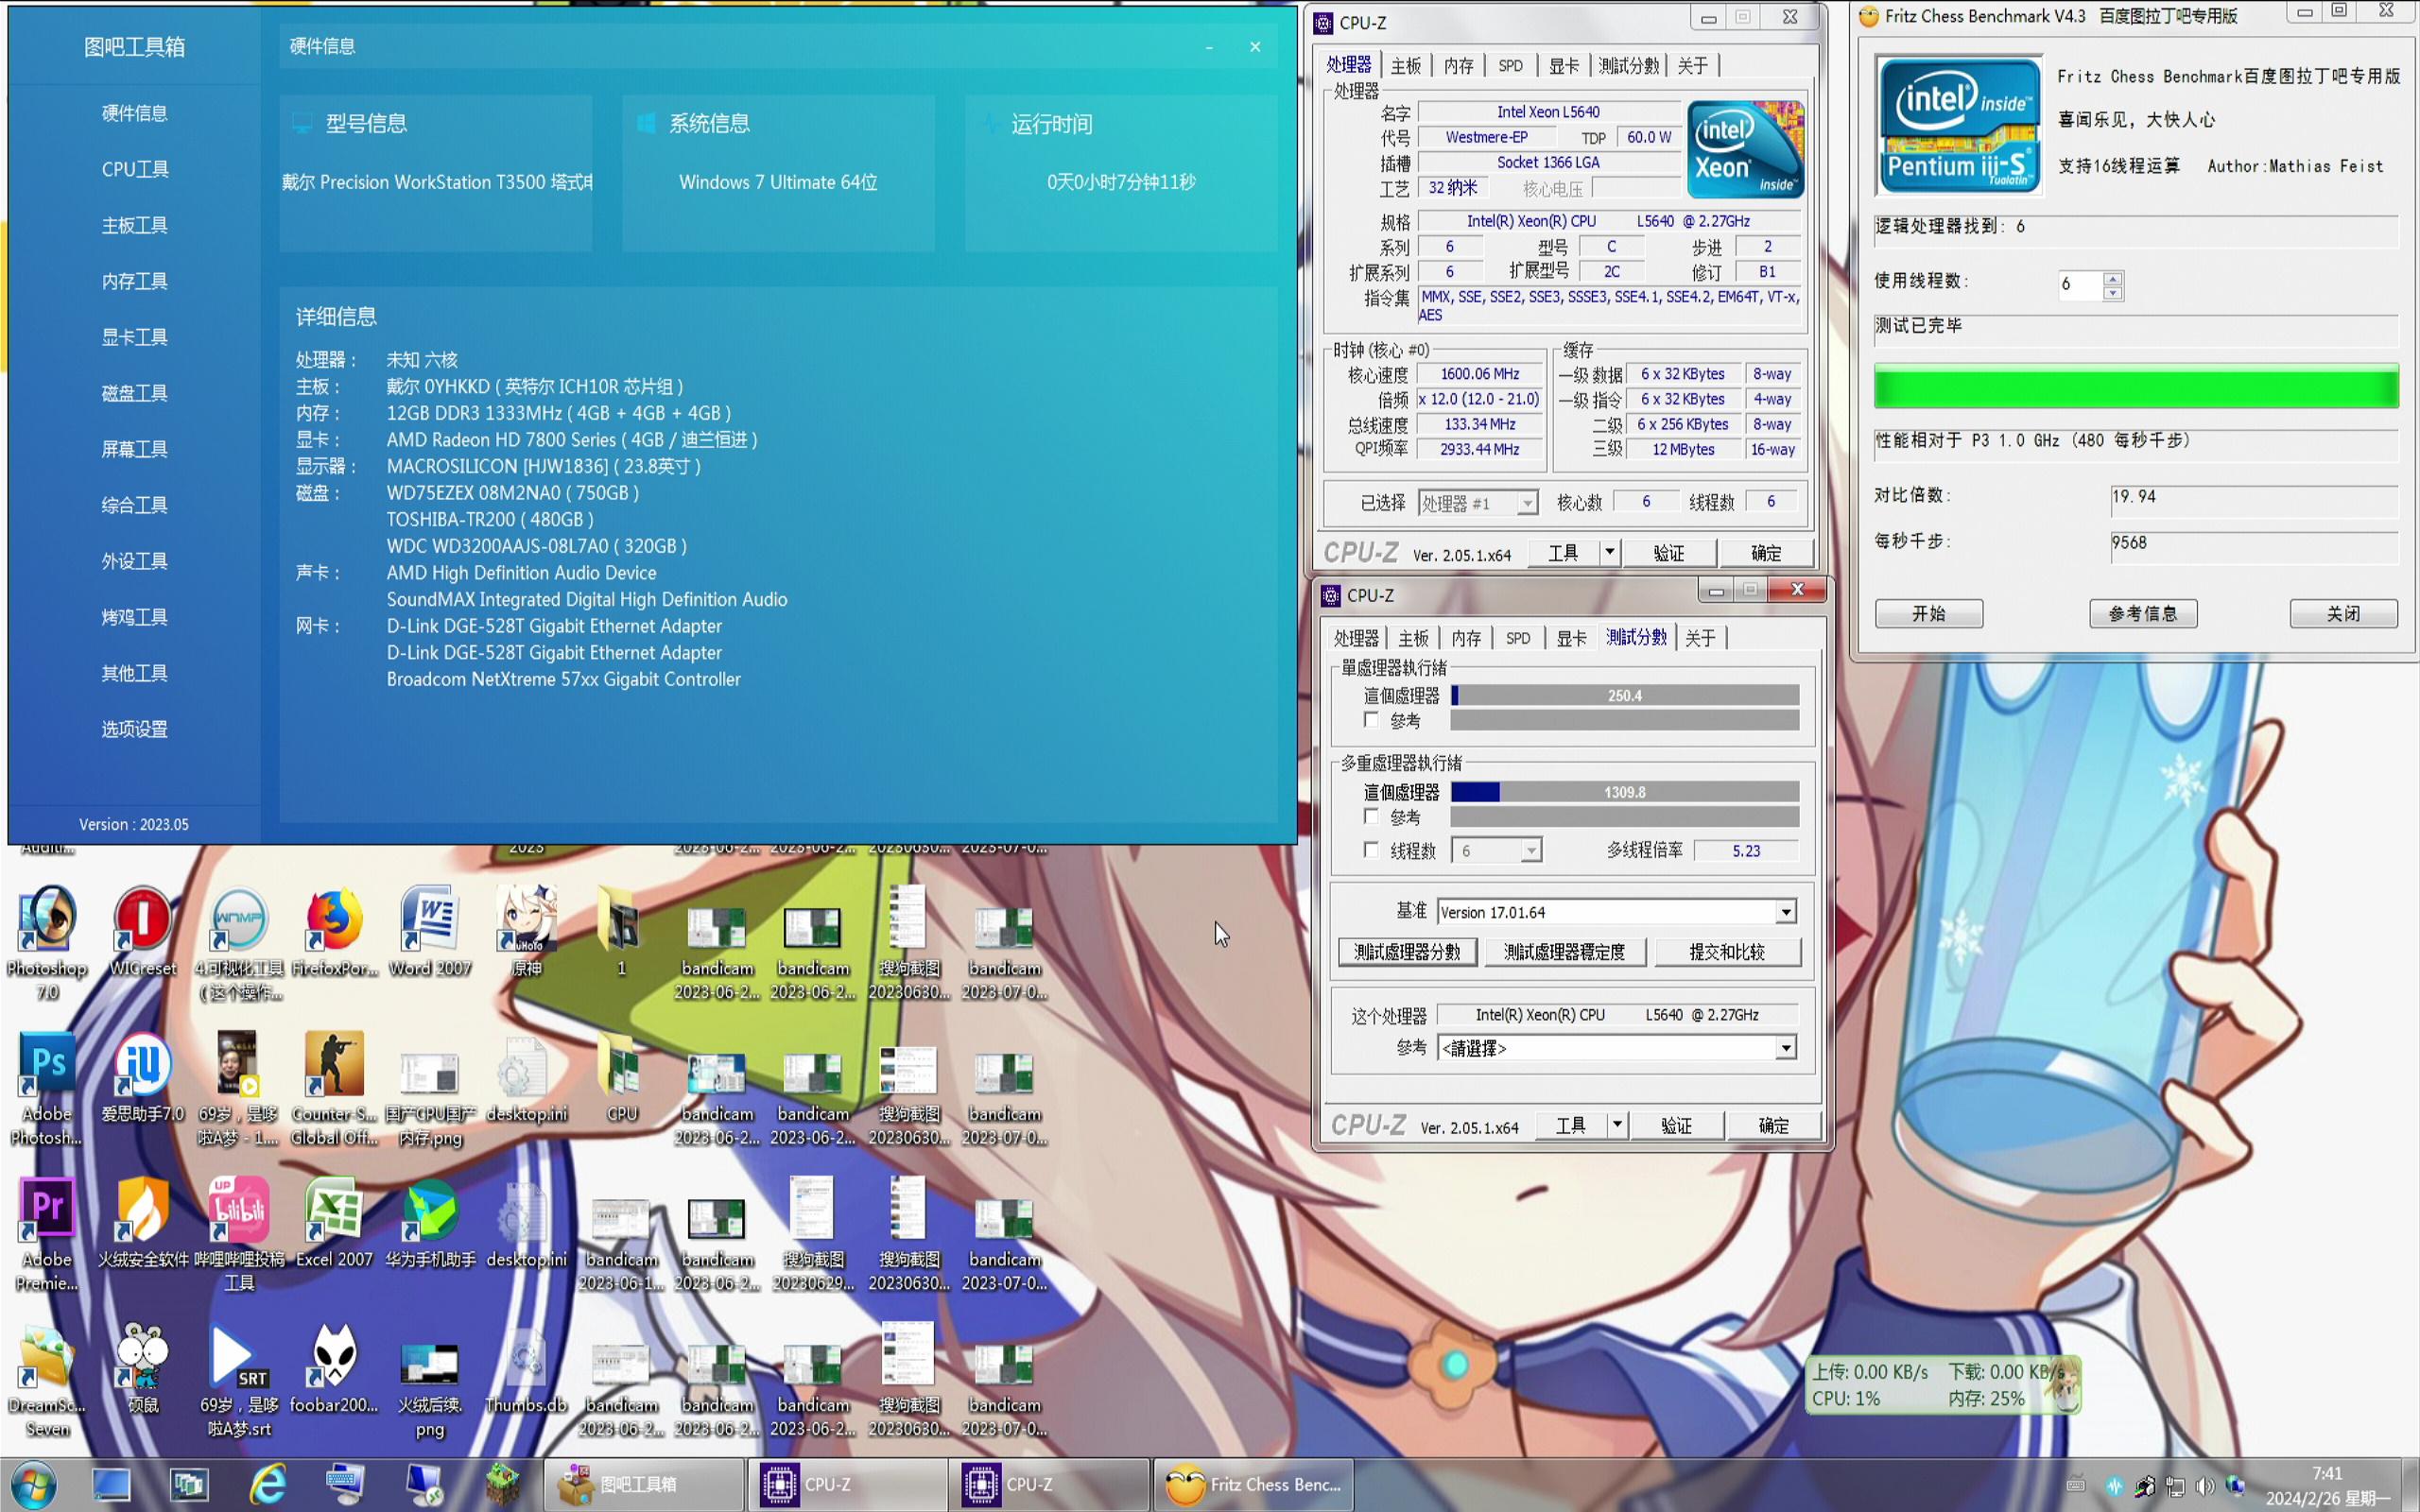Open the SPD tab in upper CPU-Z
Image resolution: width=2420 pixels, height=1512 pixels.
click(x=1510, y=66)
